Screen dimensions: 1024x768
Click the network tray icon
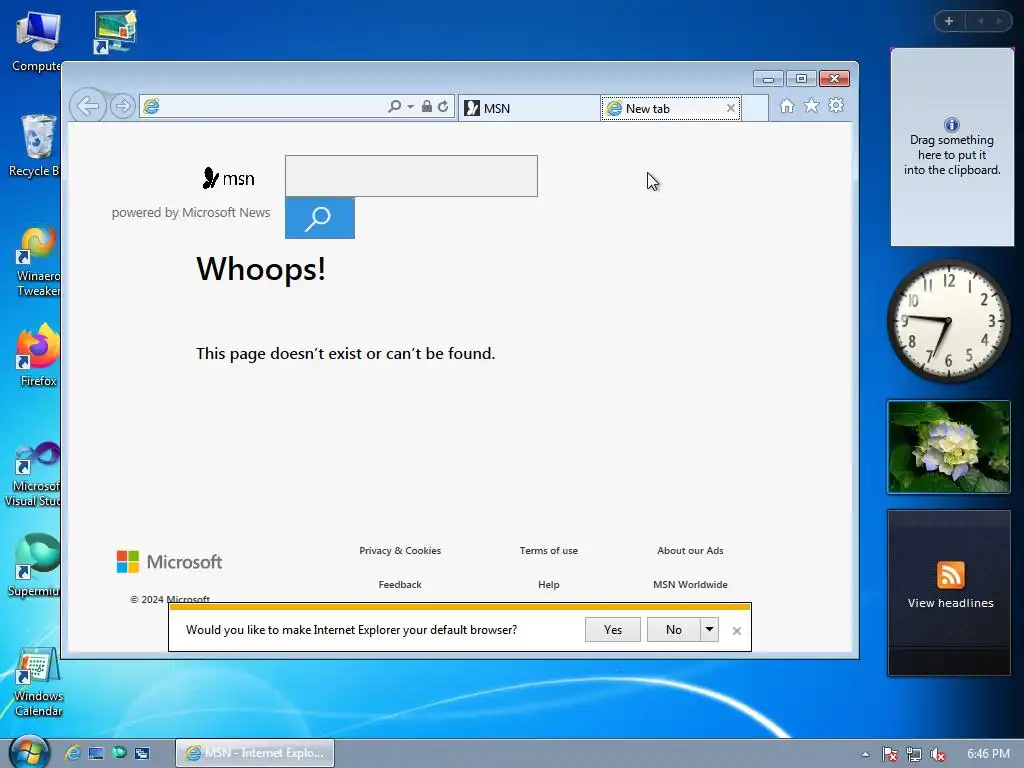pos(914,754)
